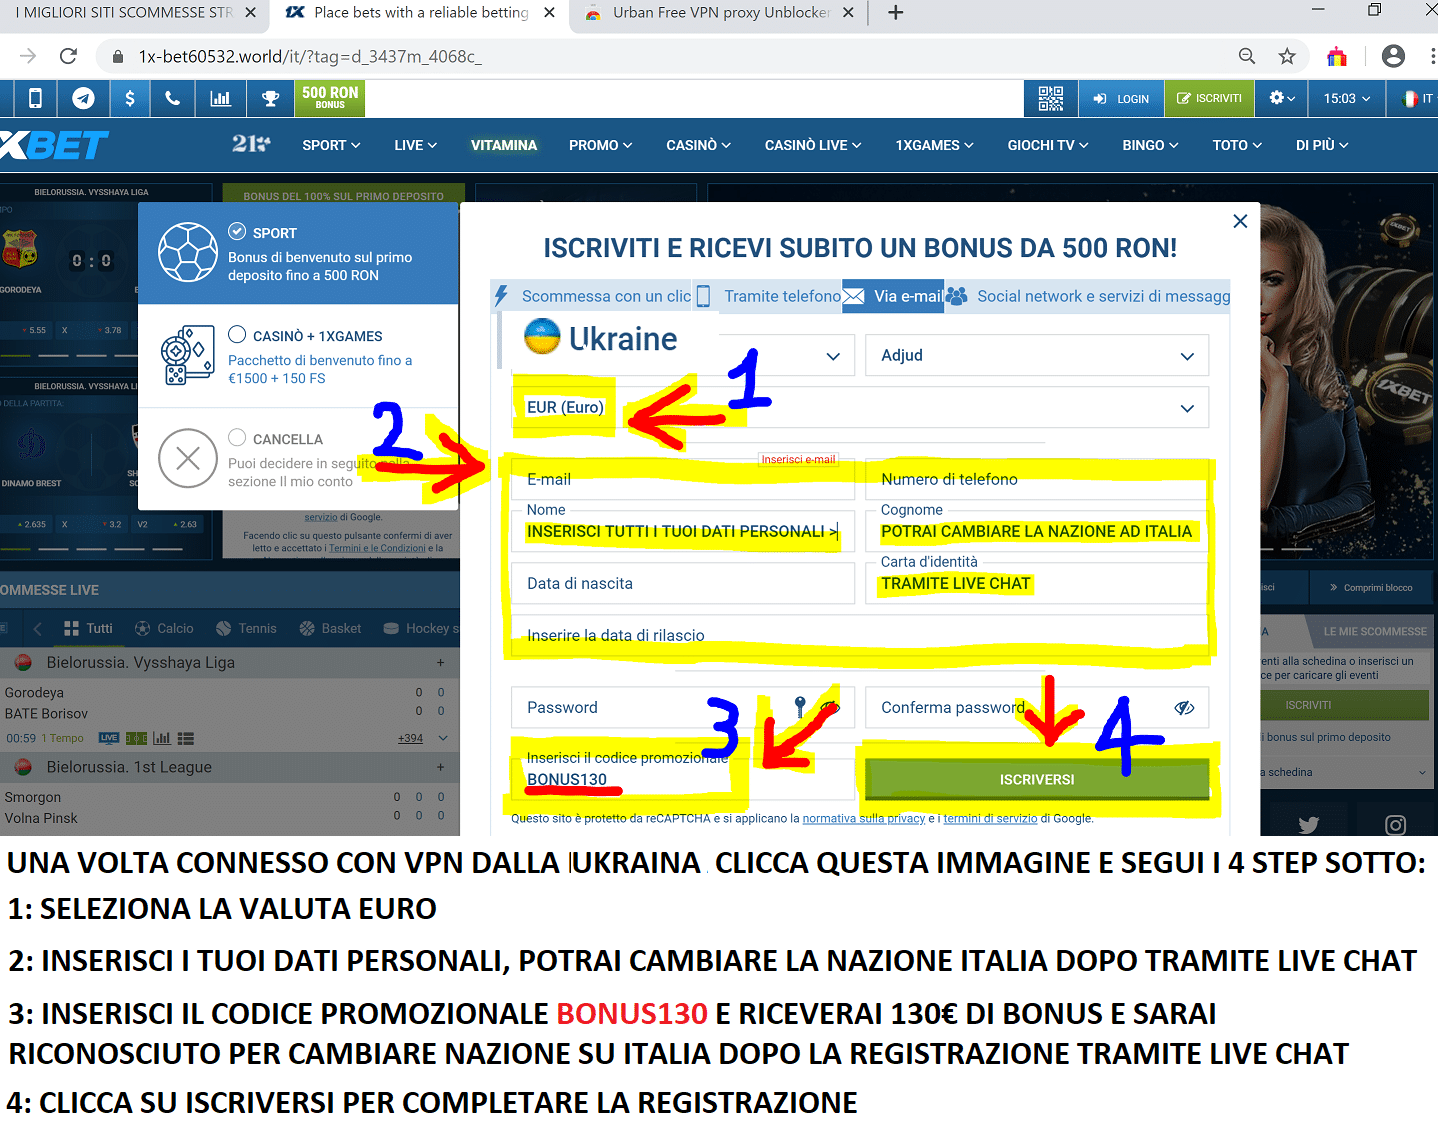Click the dollar payments icon
1446x1135 pixels.
coord(130,99)
